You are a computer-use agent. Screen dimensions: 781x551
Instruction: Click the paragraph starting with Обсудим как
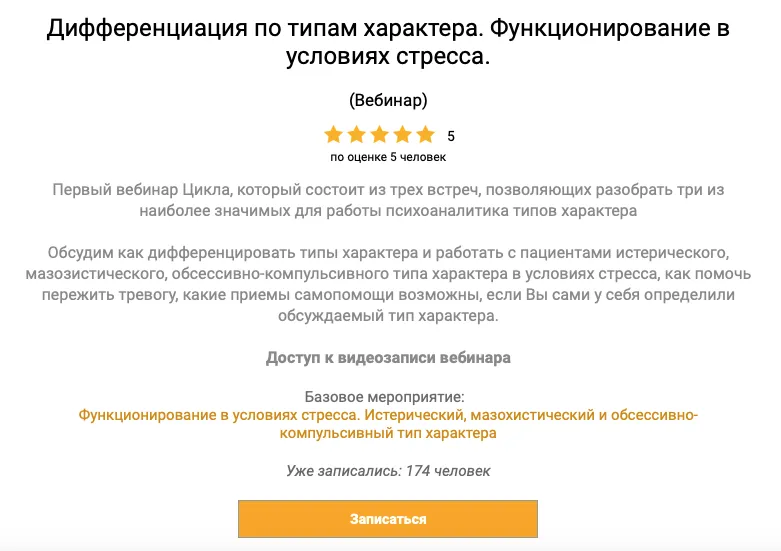[388, 284]
